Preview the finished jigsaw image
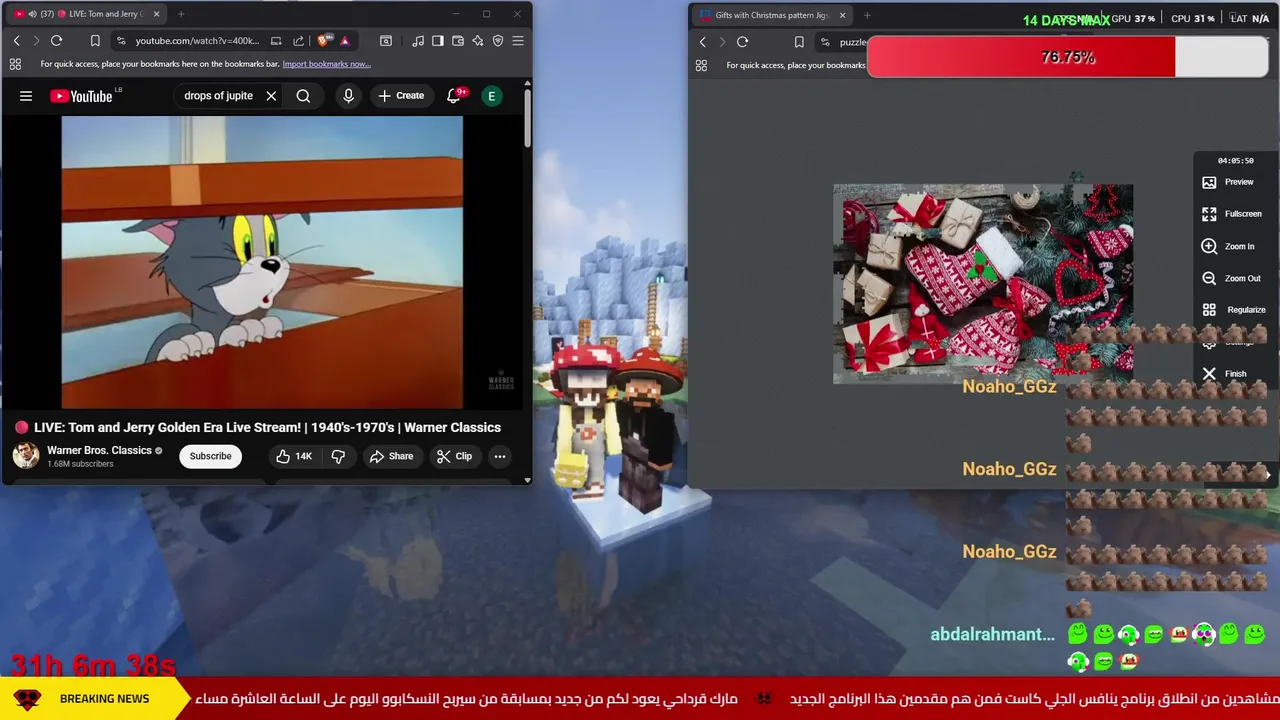Image resolution: width=1280 pixels, height=720 pixels. point(1228,182)
